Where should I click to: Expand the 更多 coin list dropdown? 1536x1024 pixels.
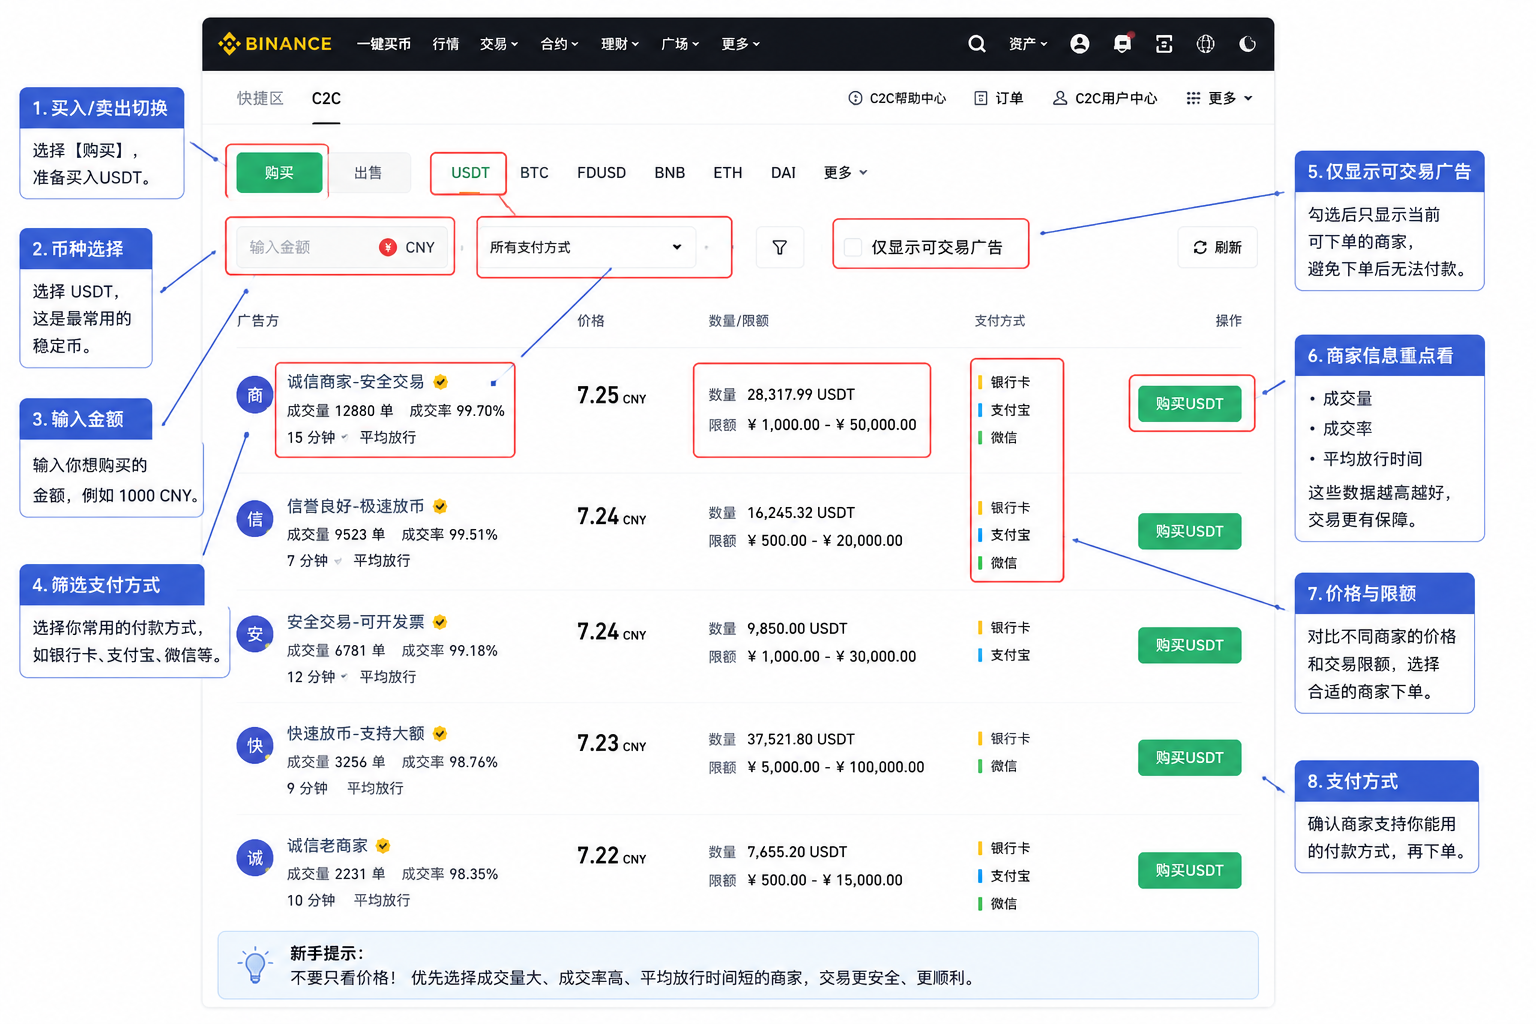point(846,173)
